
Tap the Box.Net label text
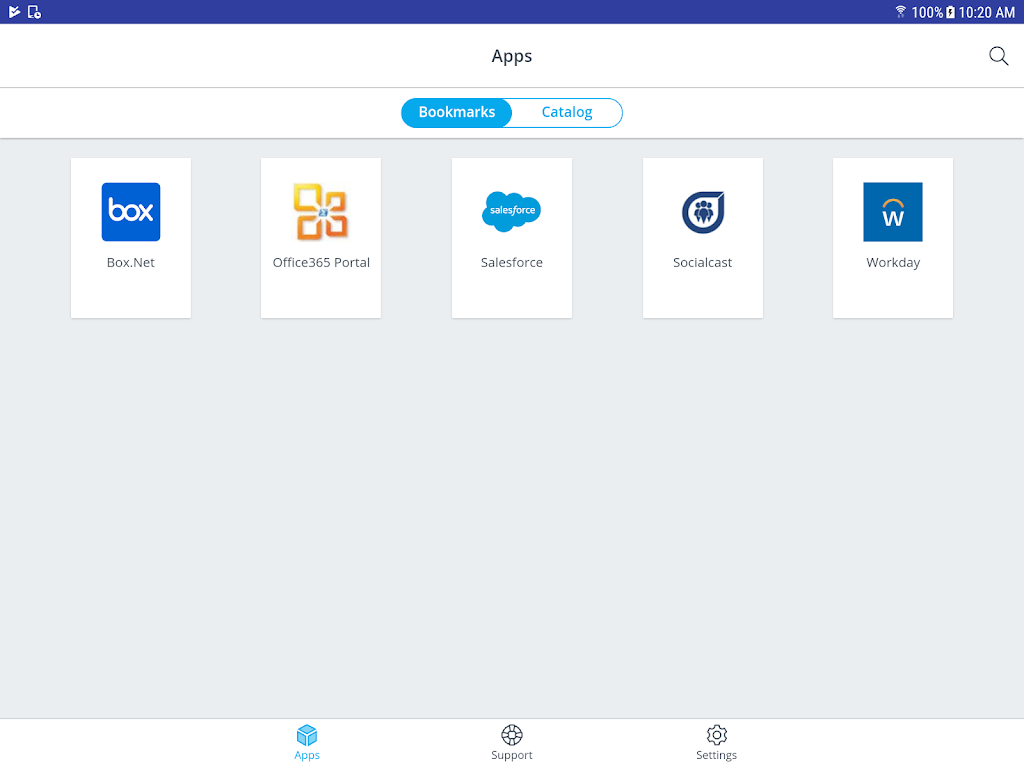tap(131, 263)
